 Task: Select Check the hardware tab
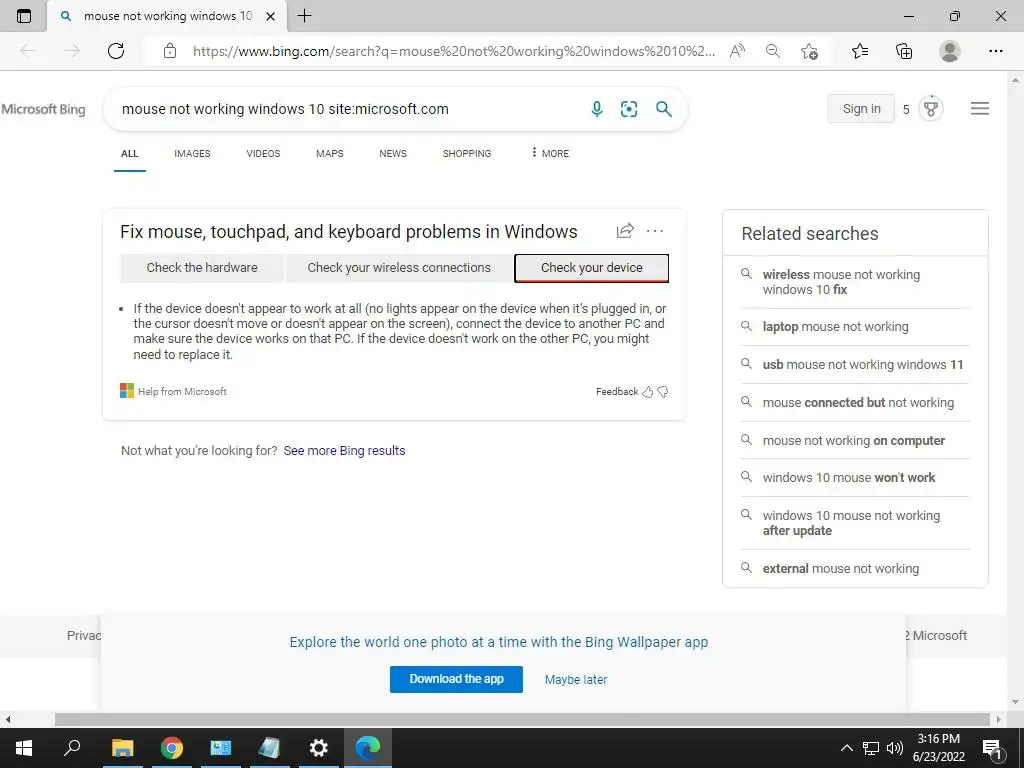pos(202,268)
